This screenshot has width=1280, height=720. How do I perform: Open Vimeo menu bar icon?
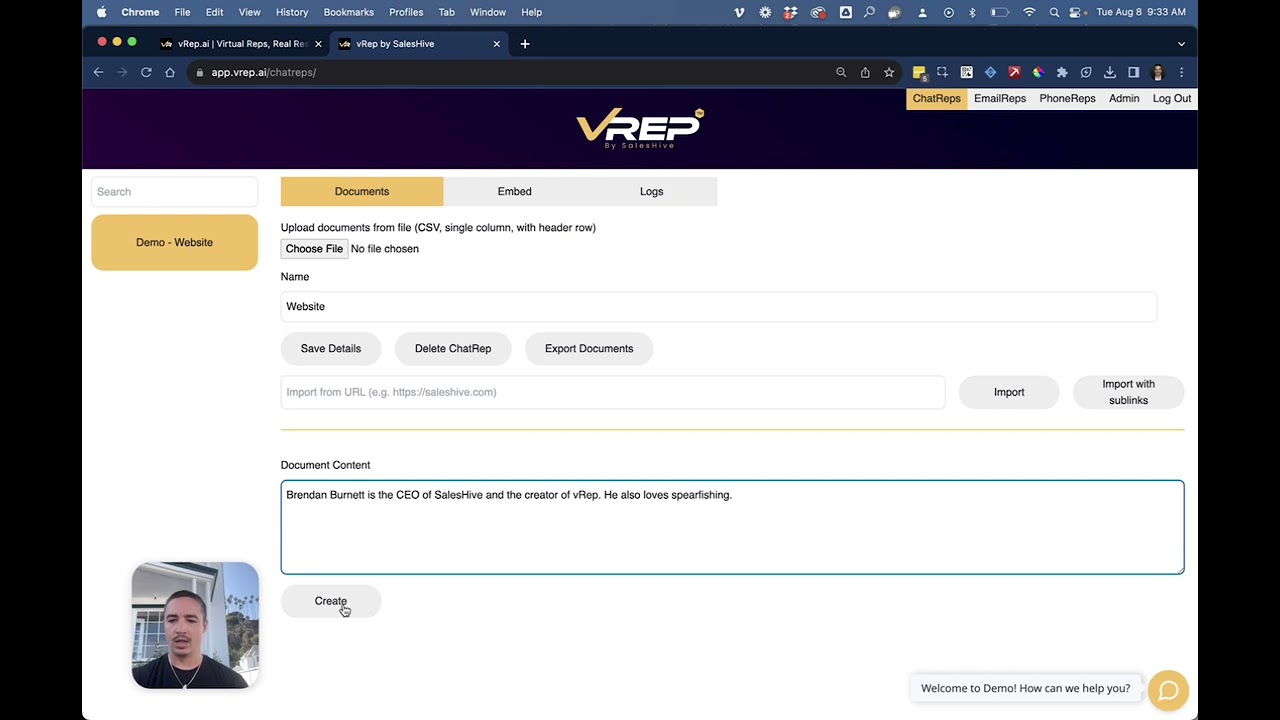click(739, 12)
